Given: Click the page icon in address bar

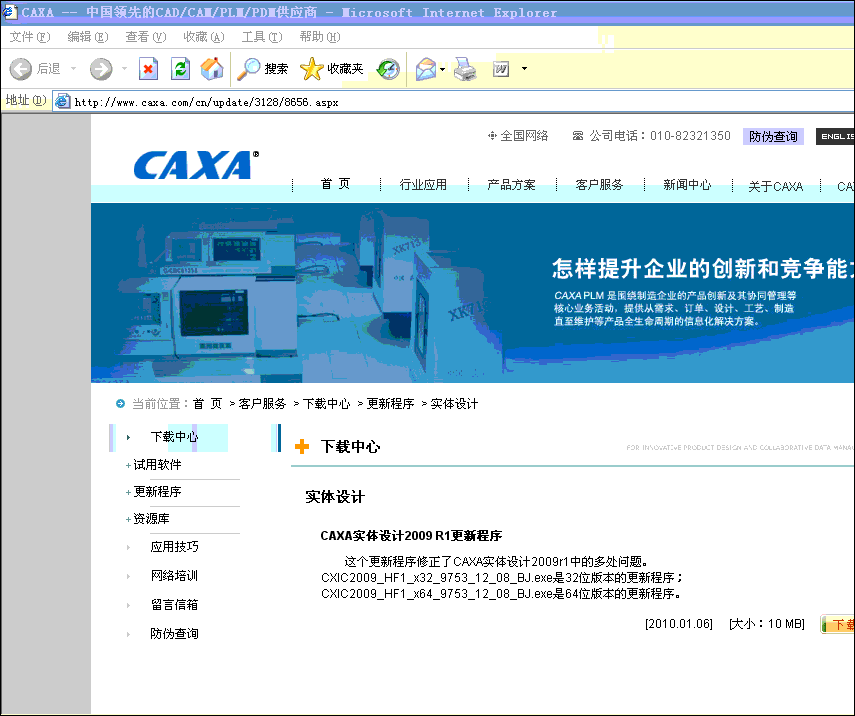Looking at the screenshot, I should pos(63,101).
